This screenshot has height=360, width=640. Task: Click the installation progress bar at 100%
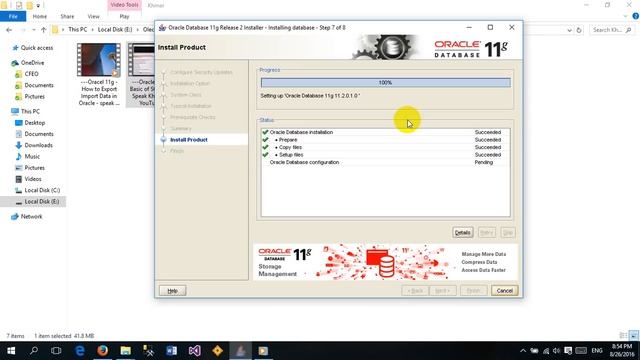tap(385, 82)
